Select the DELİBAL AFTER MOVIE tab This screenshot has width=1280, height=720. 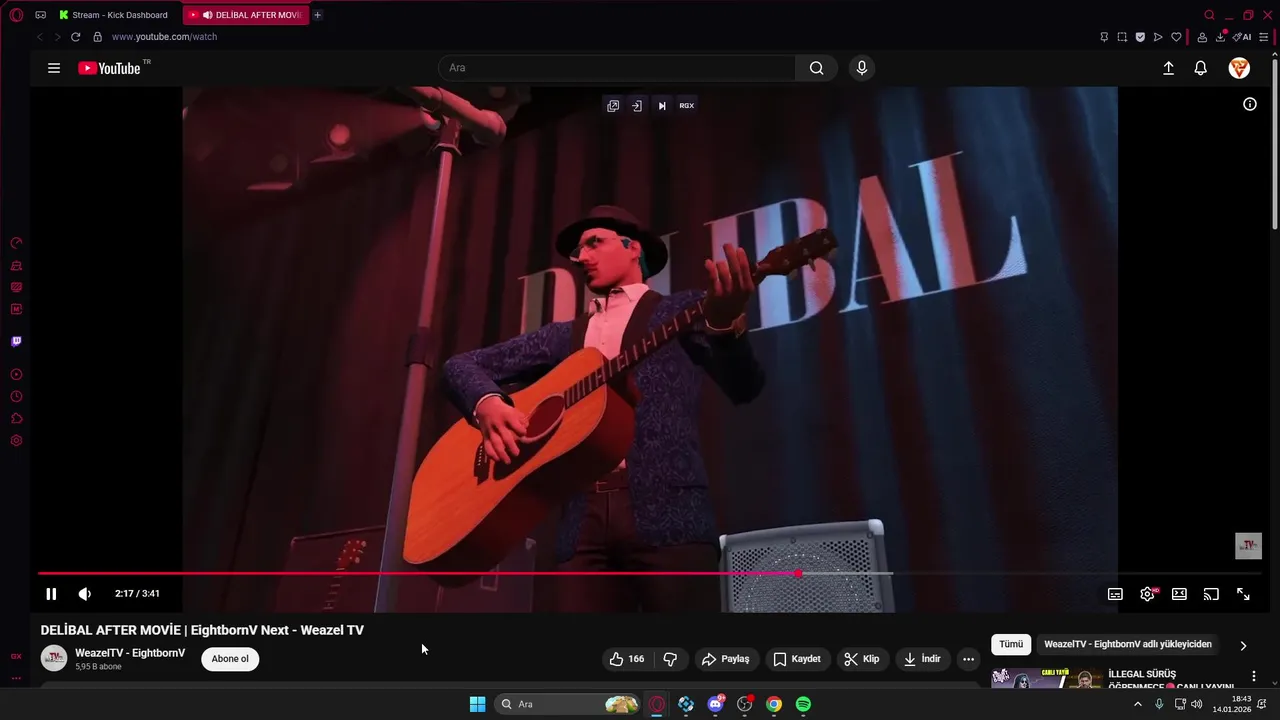(x=246, y=15)
